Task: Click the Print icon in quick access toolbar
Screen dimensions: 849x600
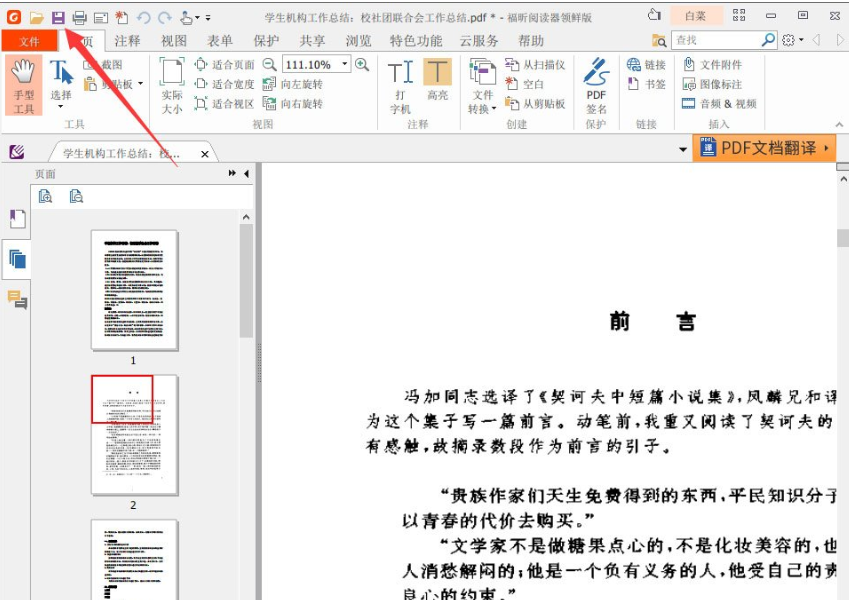Action: point(79,17)
